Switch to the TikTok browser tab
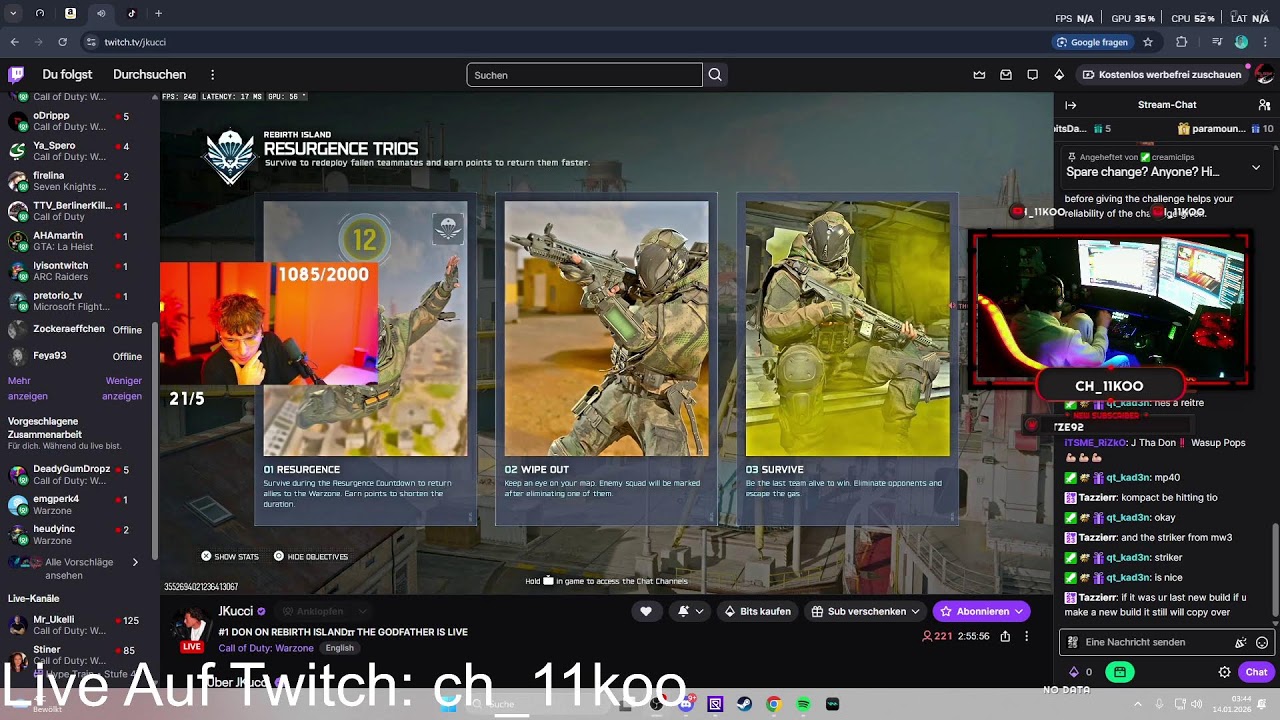 [x=132, y=13]
